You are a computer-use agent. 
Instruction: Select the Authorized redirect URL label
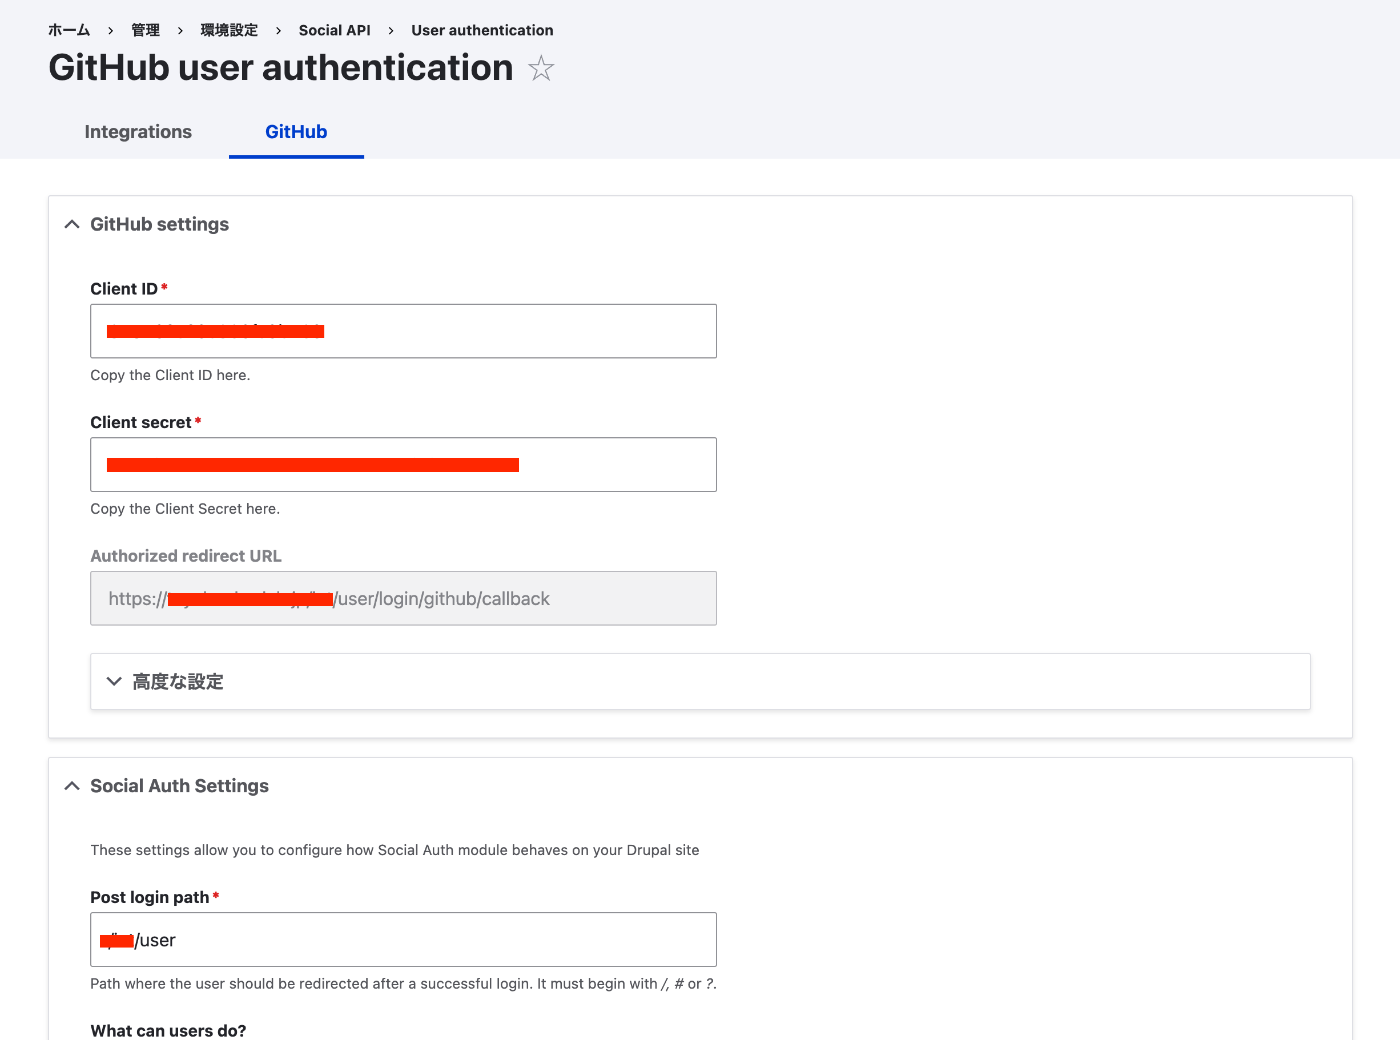[x=186, y=556]
